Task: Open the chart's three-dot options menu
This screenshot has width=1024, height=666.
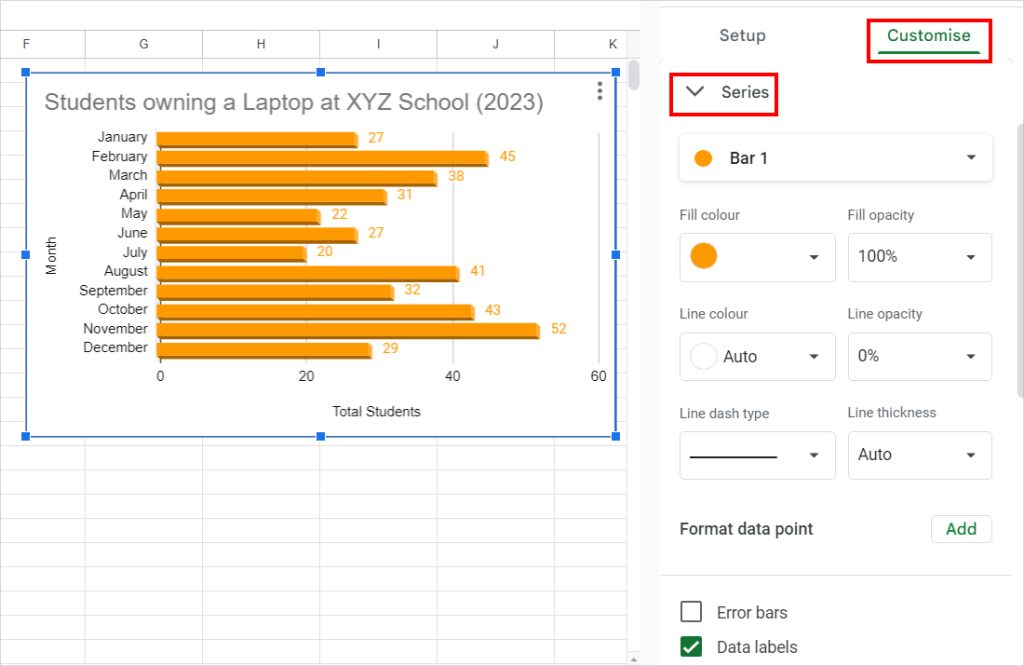Action: (598, 90)
